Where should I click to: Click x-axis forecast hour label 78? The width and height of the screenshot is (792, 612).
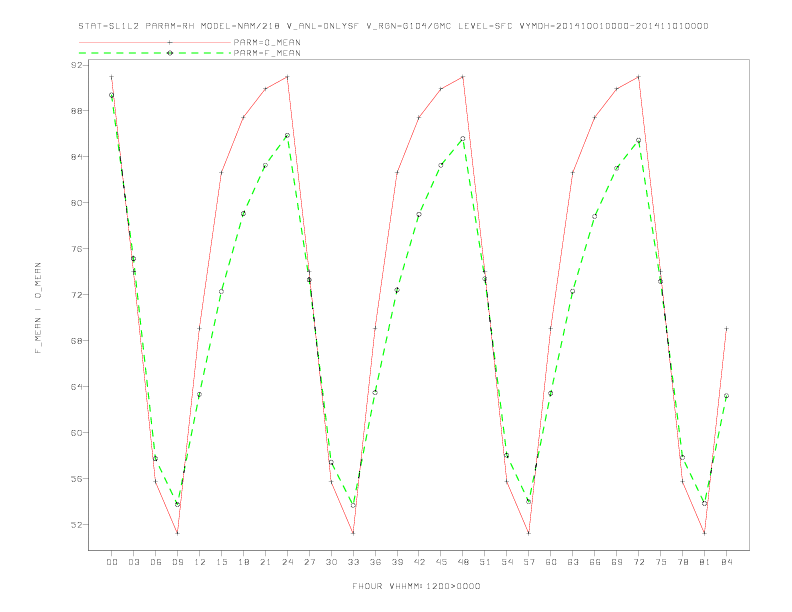[x=683, y=562]
